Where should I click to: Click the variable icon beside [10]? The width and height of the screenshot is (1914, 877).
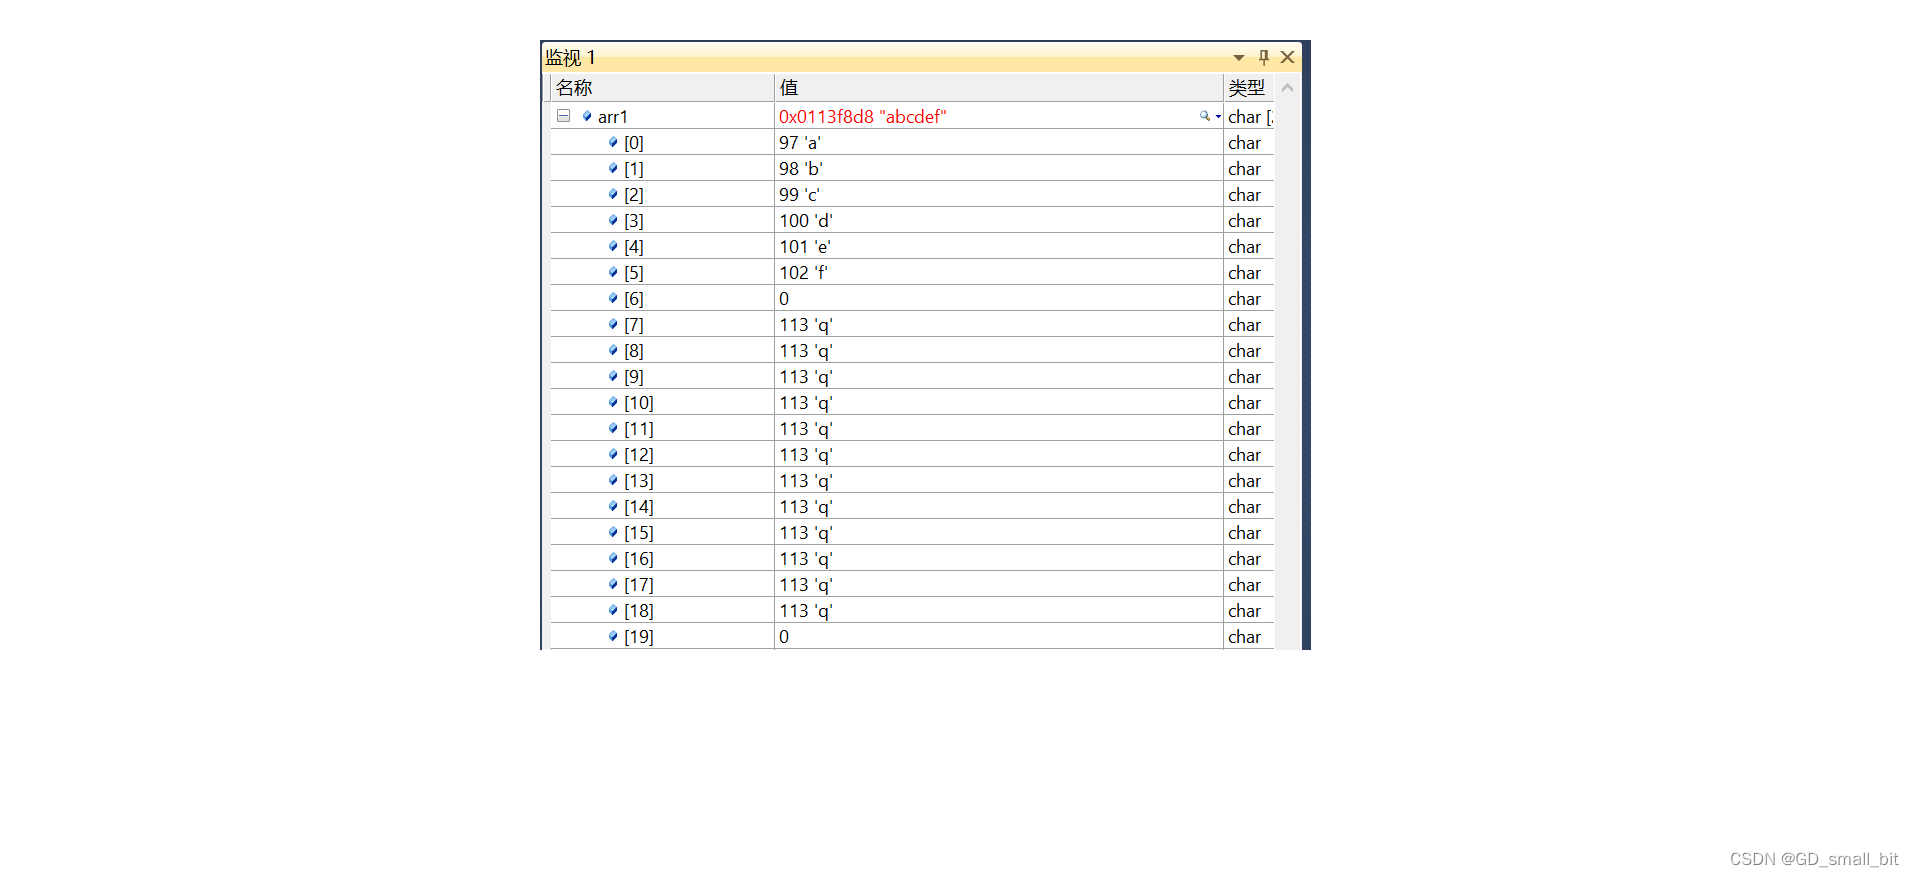pyautogui.click(x=613, y=402)
